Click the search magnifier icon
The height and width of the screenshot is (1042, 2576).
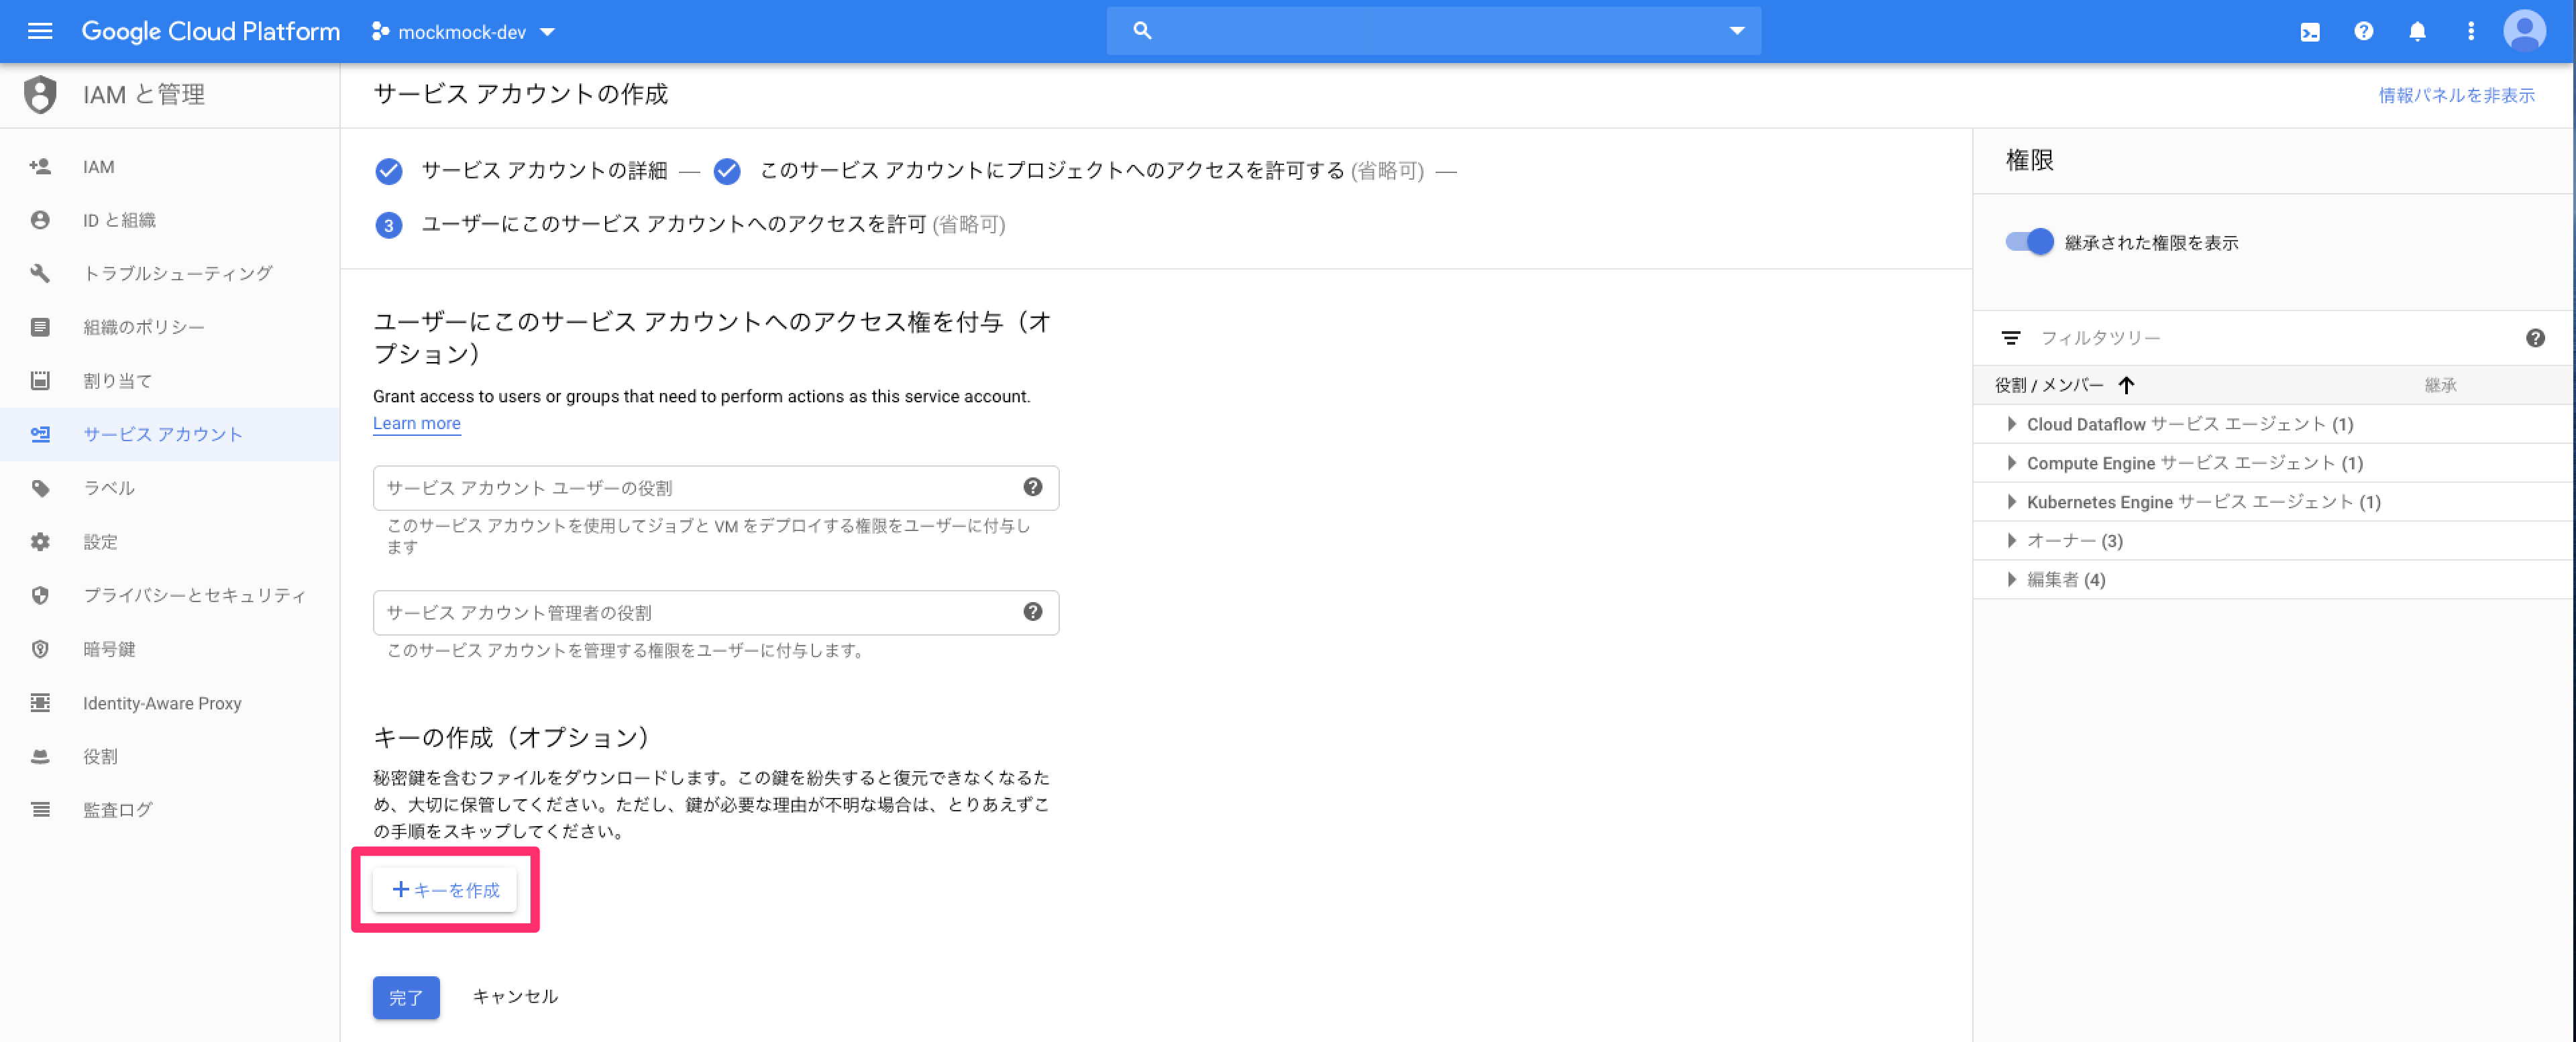[1142, 31]
